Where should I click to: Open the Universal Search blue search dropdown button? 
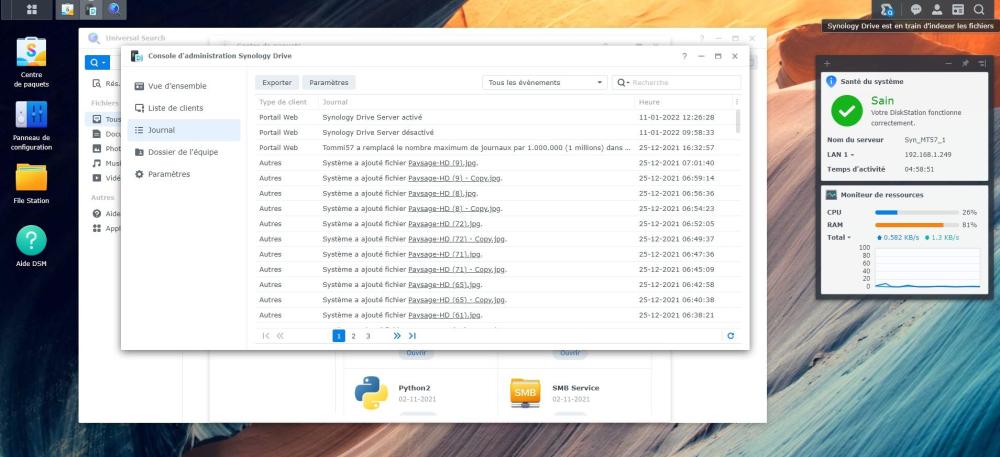coord(97,62)
